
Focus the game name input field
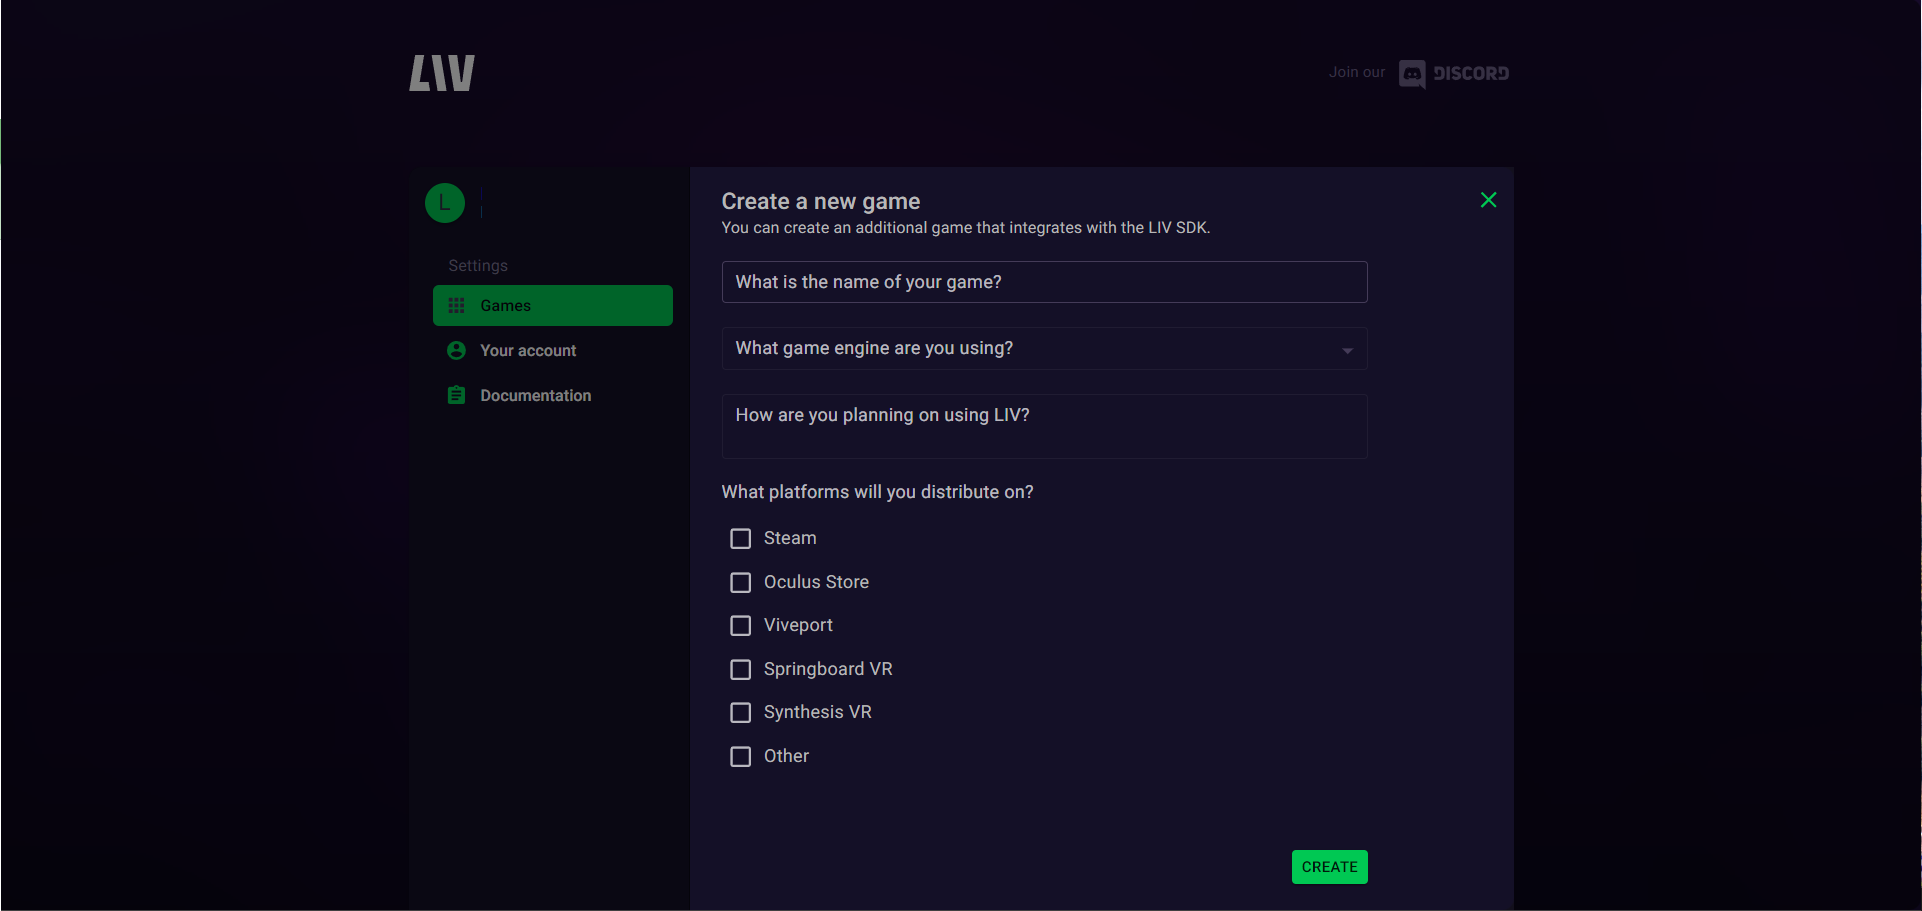click(1044, 282)
